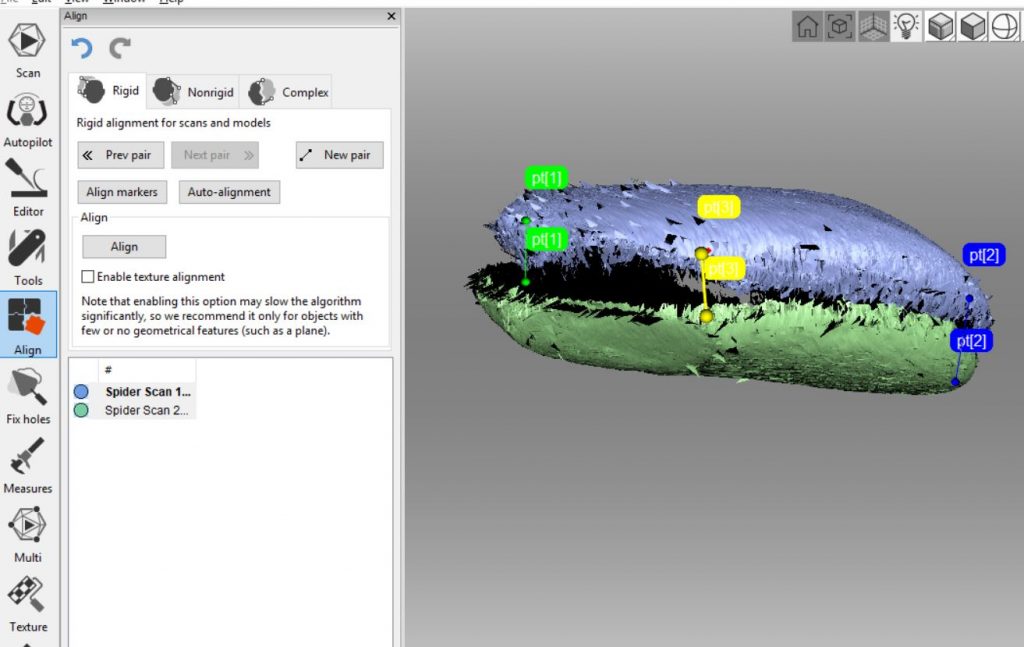The image size is (1024, 647).
Task: Select Spider Scan 2 in the list
Action: point(146,411)
